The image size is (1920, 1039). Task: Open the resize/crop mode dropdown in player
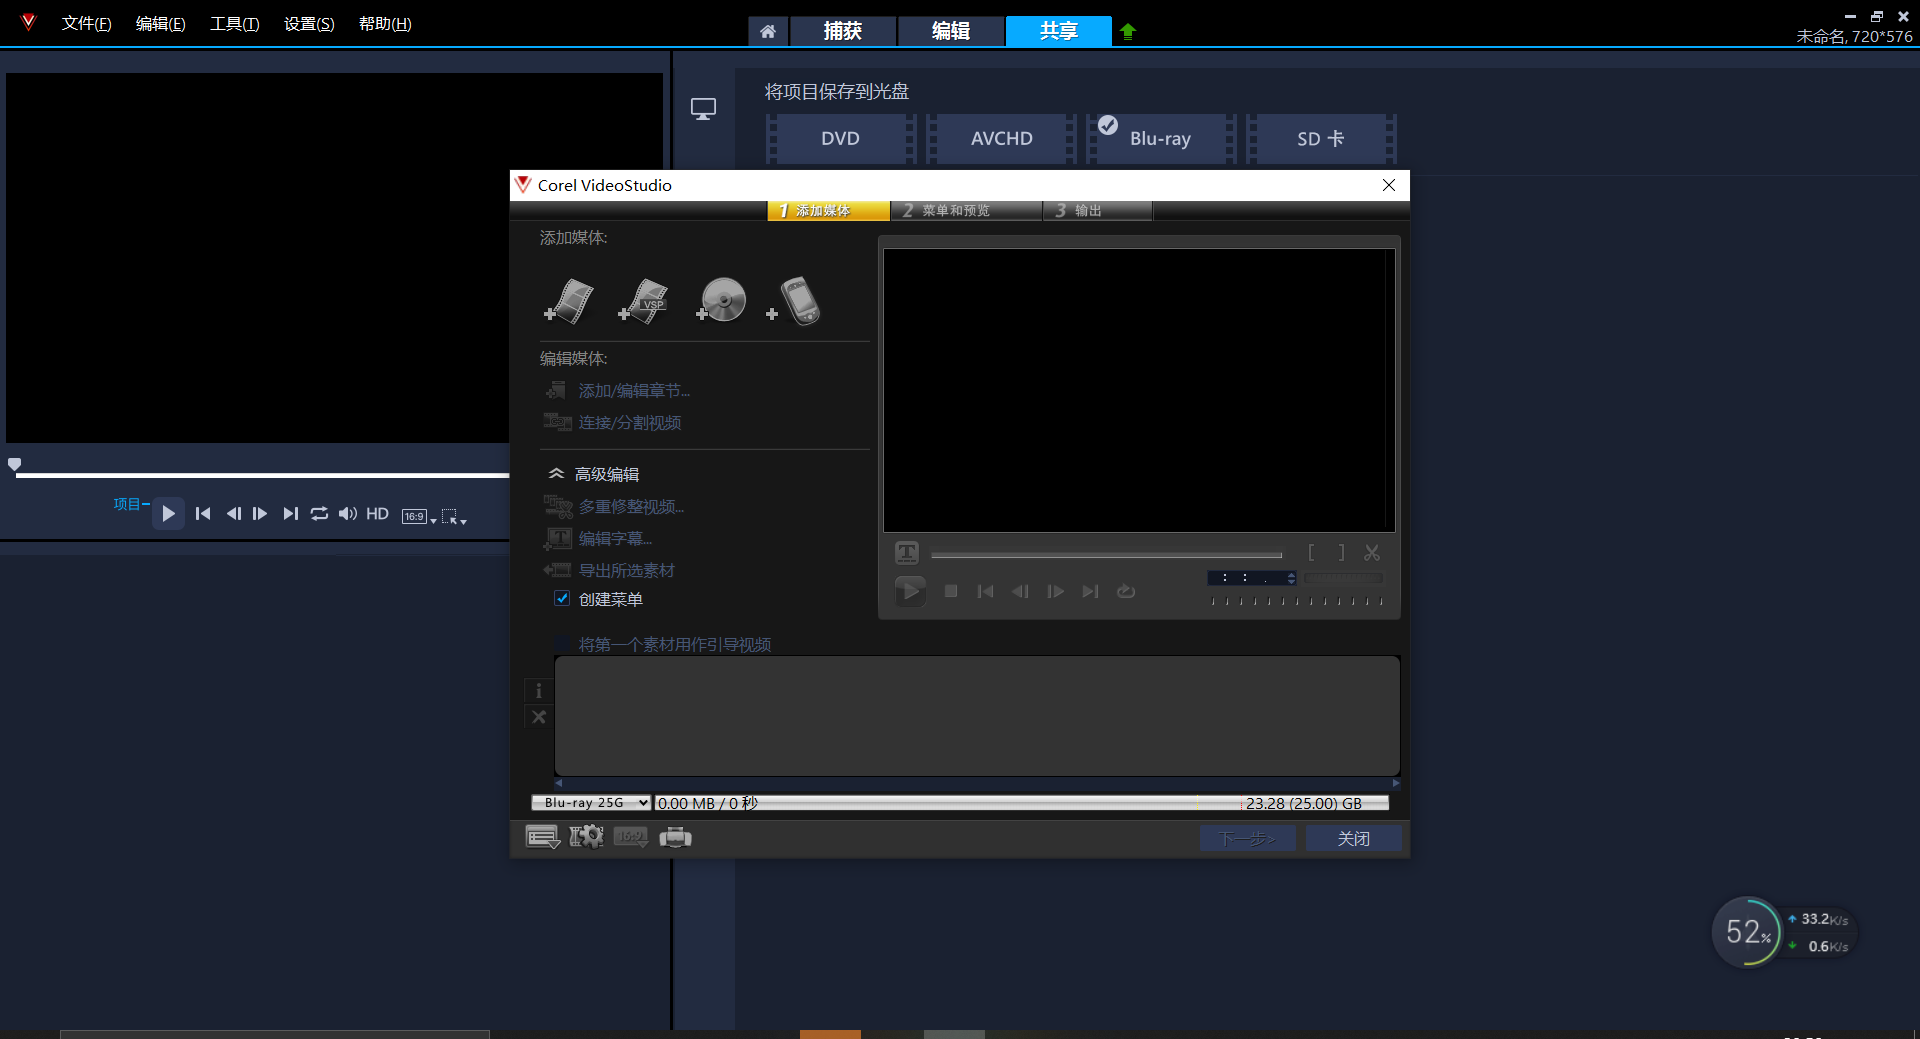pos(454,517)
